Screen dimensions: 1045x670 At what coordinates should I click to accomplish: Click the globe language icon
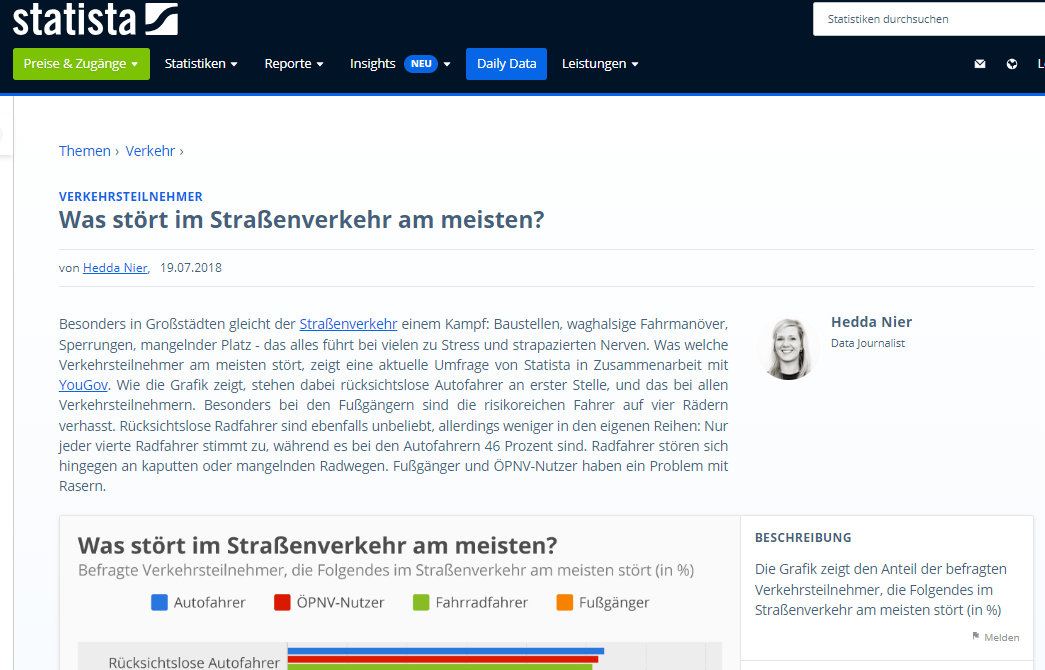pos(1012,64)
